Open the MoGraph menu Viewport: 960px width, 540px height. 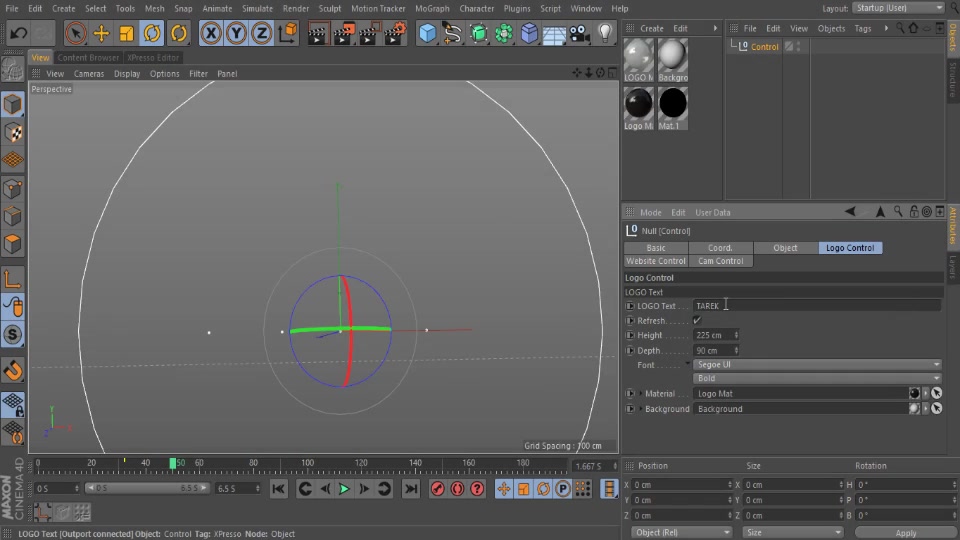(432, 9)
